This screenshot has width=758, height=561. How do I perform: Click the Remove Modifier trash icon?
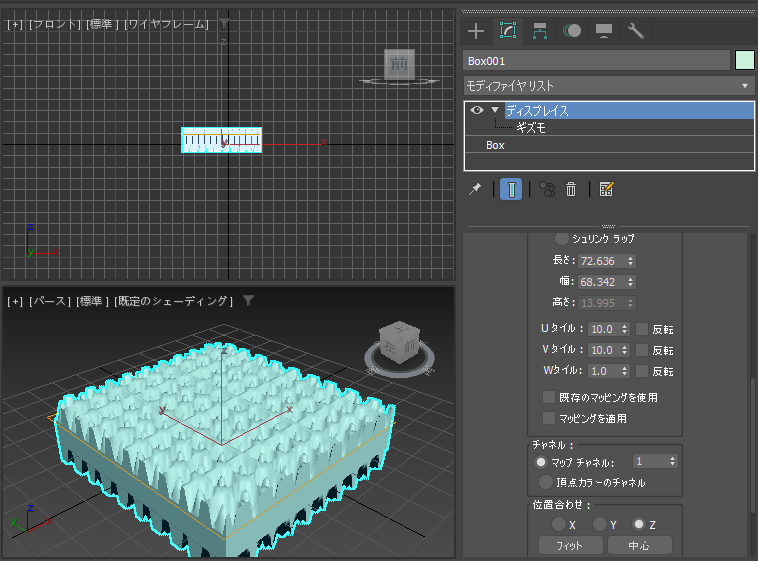pyautogui.click(x=571, y=189)
